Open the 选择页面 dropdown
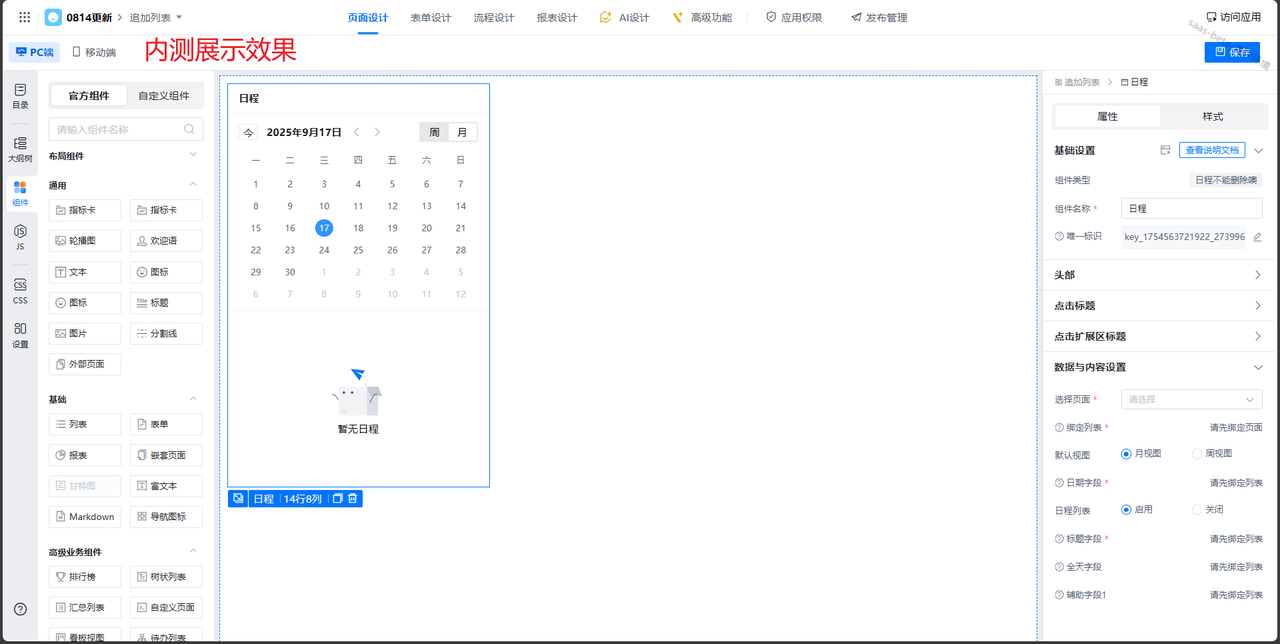 pyautogui.click(x=1191, y=399)
